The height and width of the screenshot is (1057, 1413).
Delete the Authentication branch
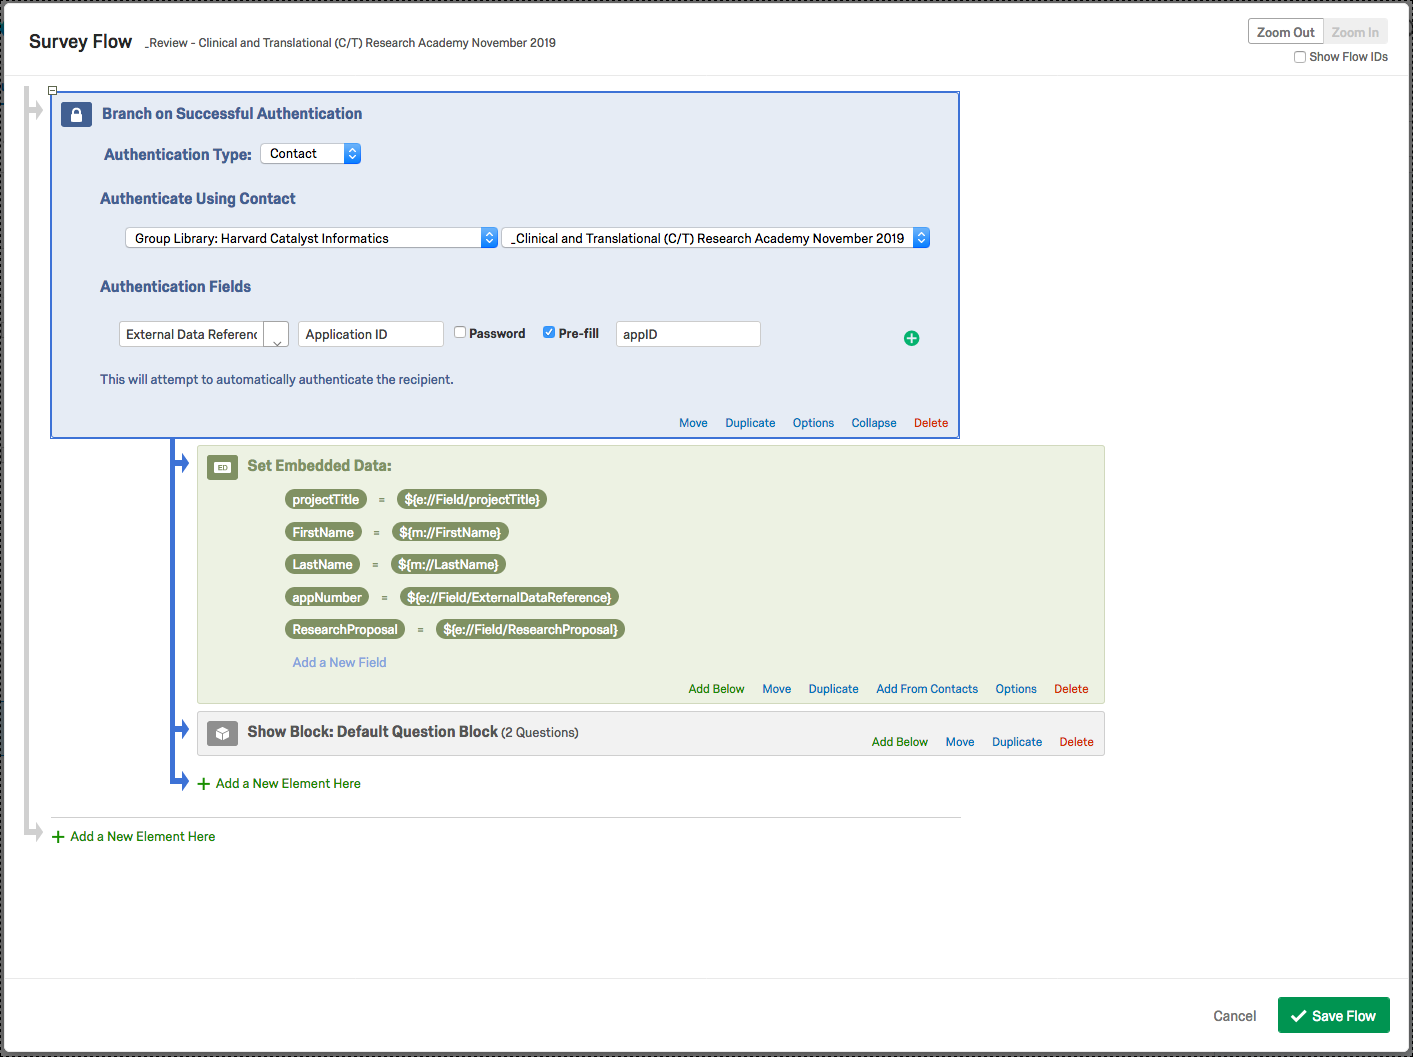point(931,423)
